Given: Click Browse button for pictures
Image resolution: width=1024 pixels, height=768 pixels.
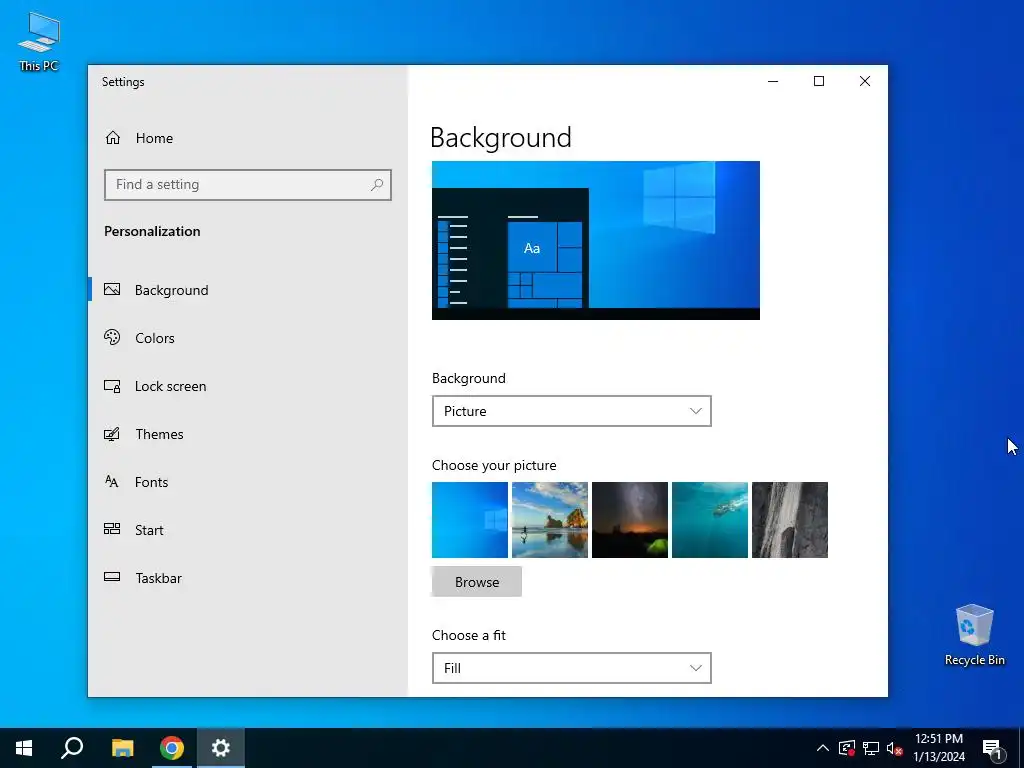Looking at the screenshot, I should [477, 582].
